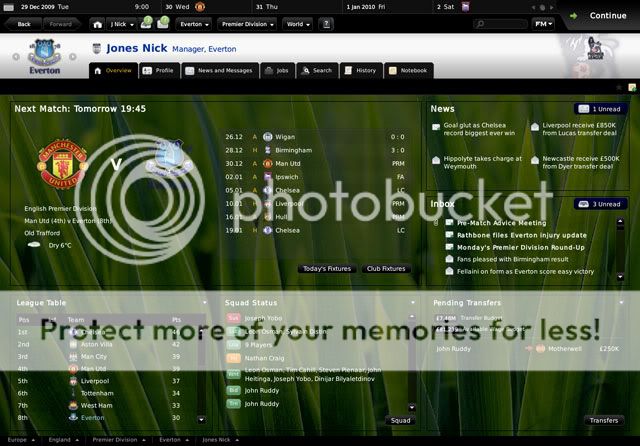
Task: Open the Premier Division dropdown menu
Action: pyautogui.click(x=247, y=22)
